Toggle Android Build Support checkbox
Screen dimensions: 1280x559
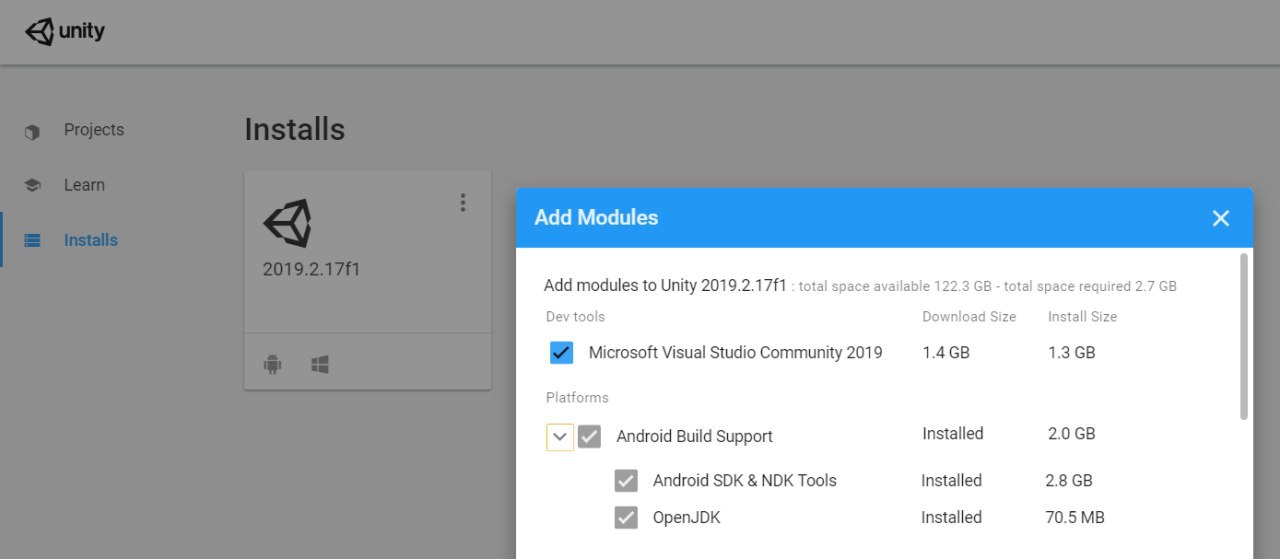pyautogui.click(x=589, y=437)
